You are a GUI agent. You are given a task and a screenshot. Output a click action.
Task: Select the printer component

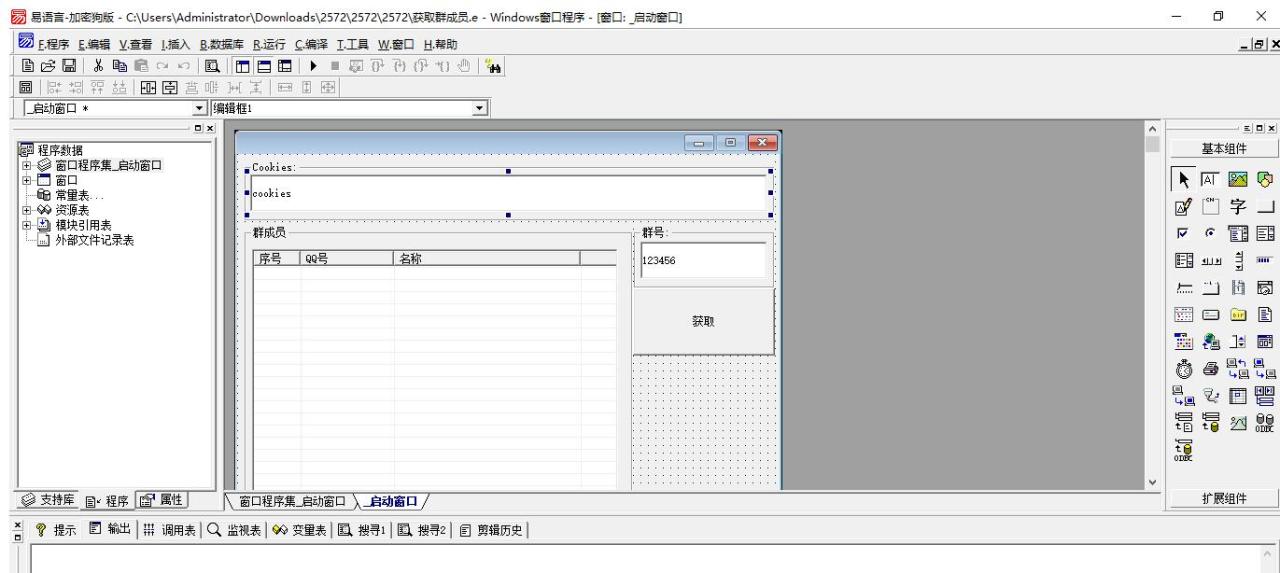click(1211, 370)
